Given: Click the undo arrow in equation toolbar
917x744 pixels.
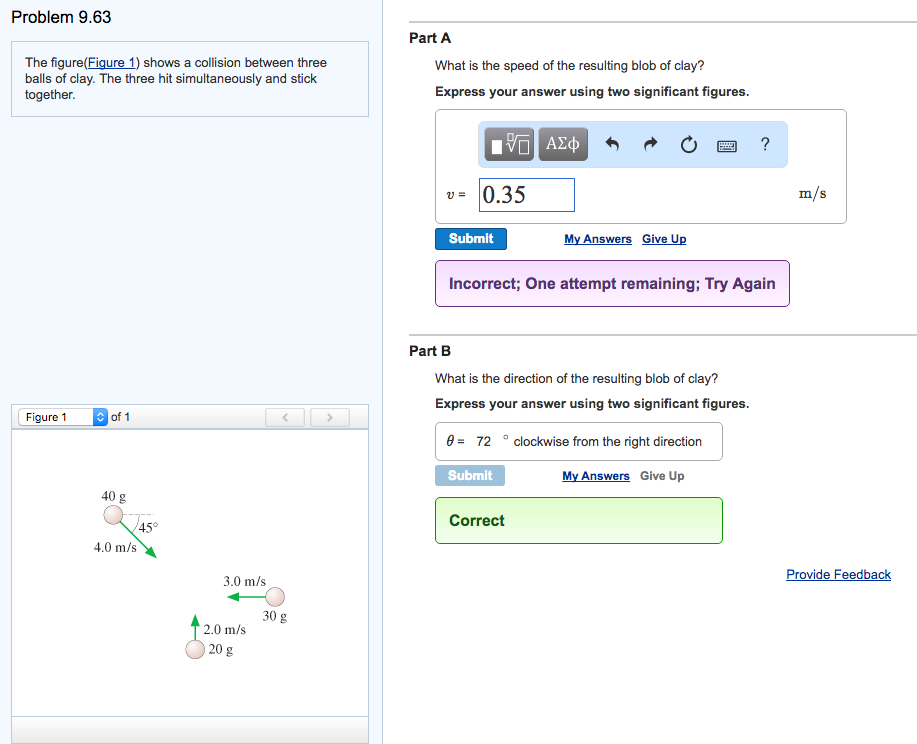Looking at the screenshot, I should click(612, 144).
